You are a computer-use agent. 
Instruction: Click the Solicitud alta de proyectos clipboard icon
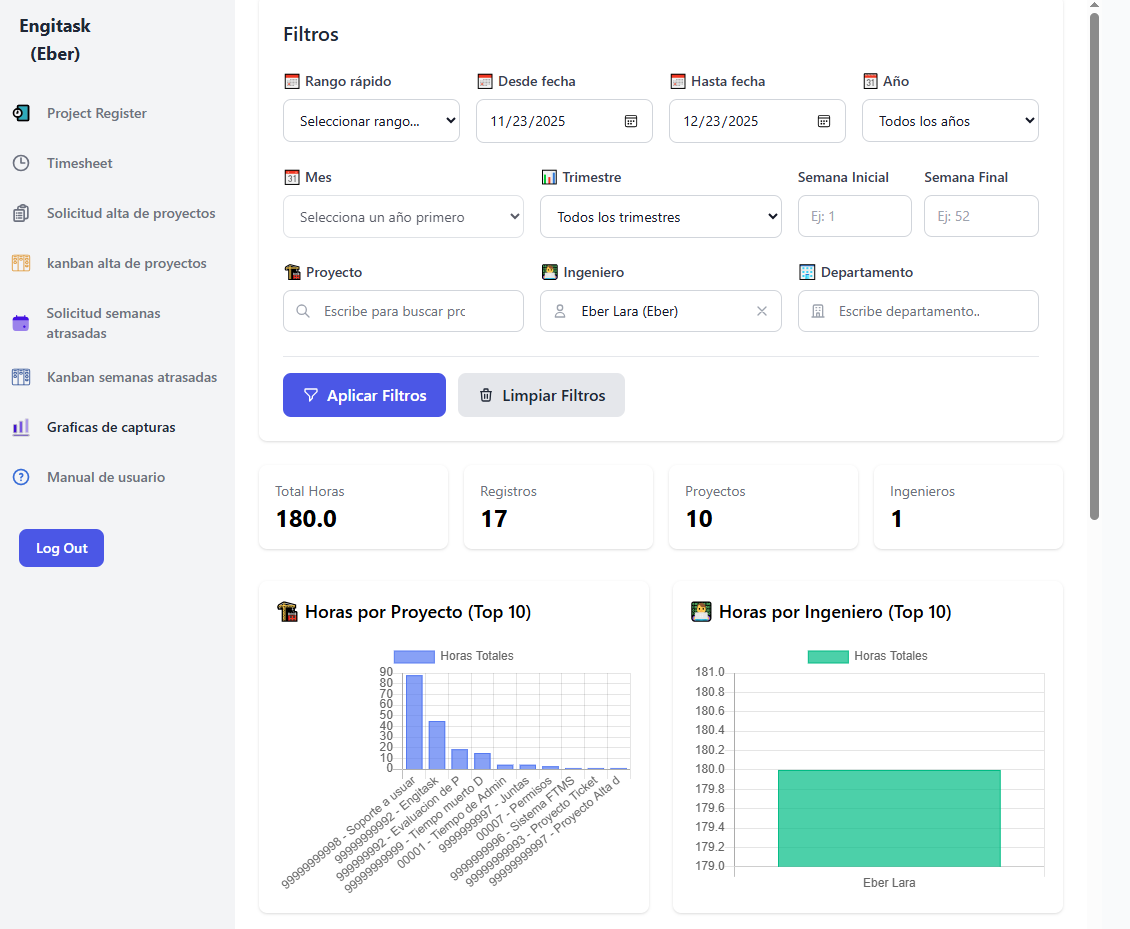(x=21, y=213)
